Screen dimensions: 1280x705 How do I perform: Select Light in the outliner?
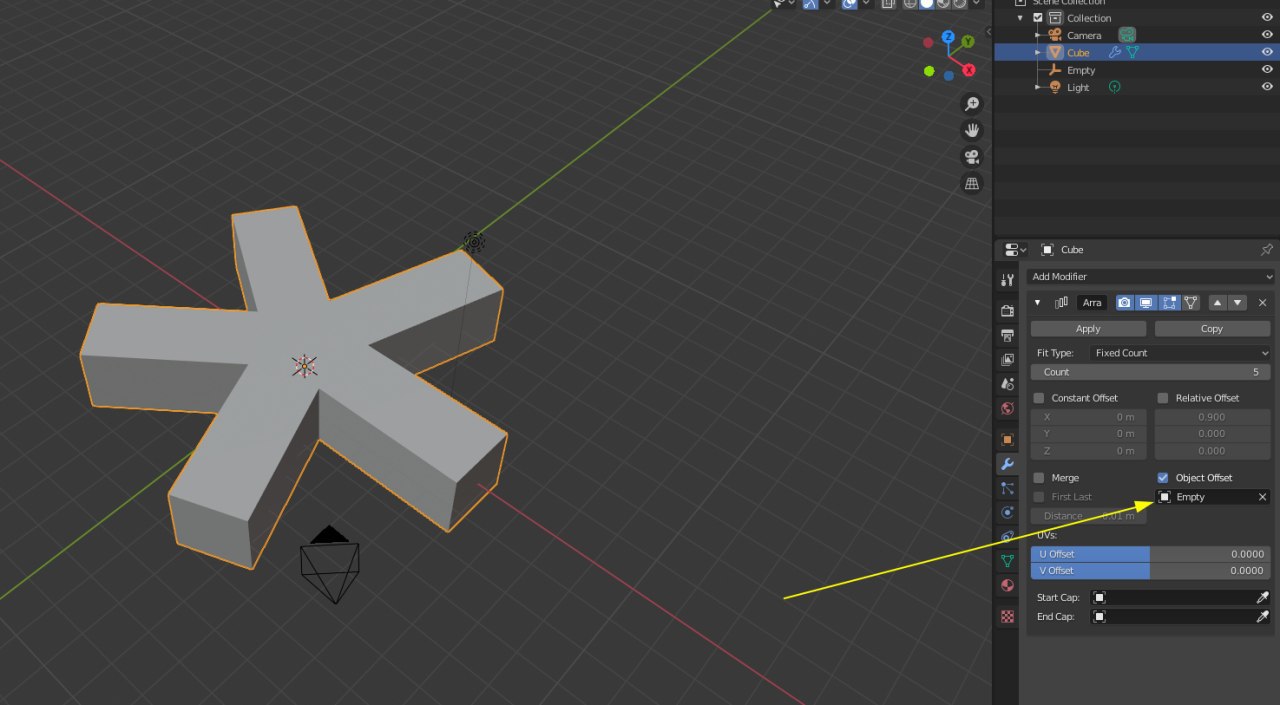coord(1078,88)
